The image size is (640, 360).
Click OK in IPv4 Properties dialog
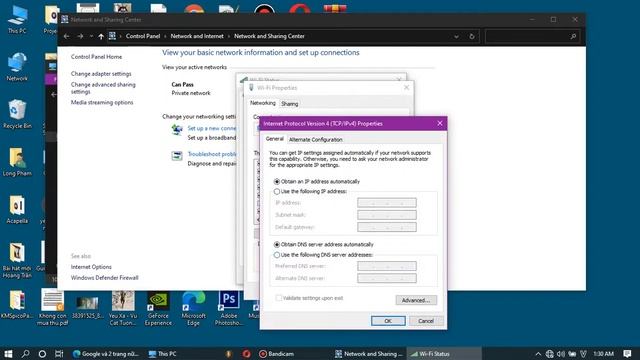click(x=388, y=321)
